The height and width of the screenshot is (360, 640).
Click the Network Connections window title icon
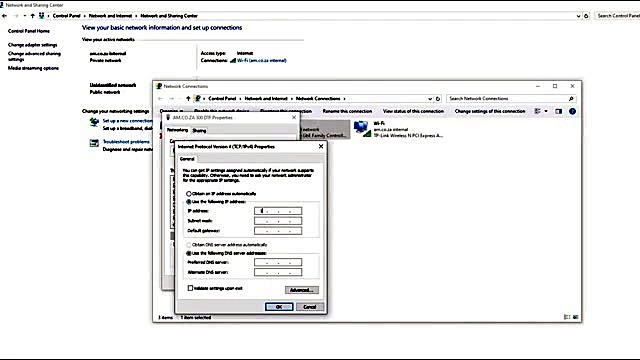[159, 86]
